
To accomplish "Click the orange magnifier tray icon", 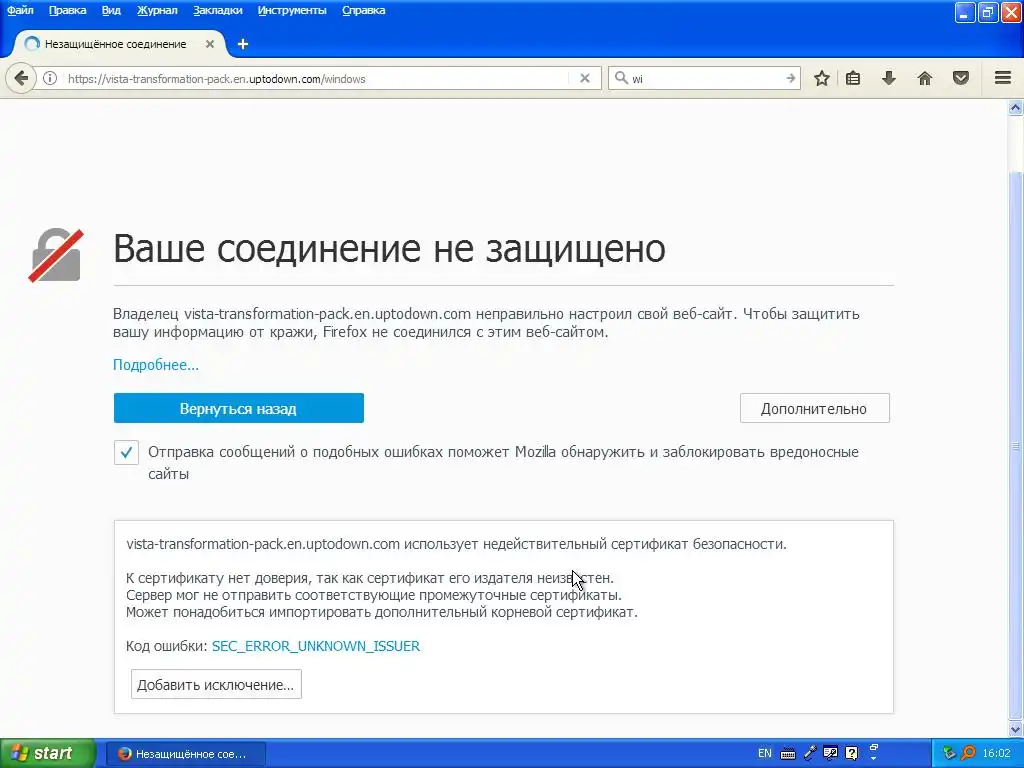I will point(968,753).
